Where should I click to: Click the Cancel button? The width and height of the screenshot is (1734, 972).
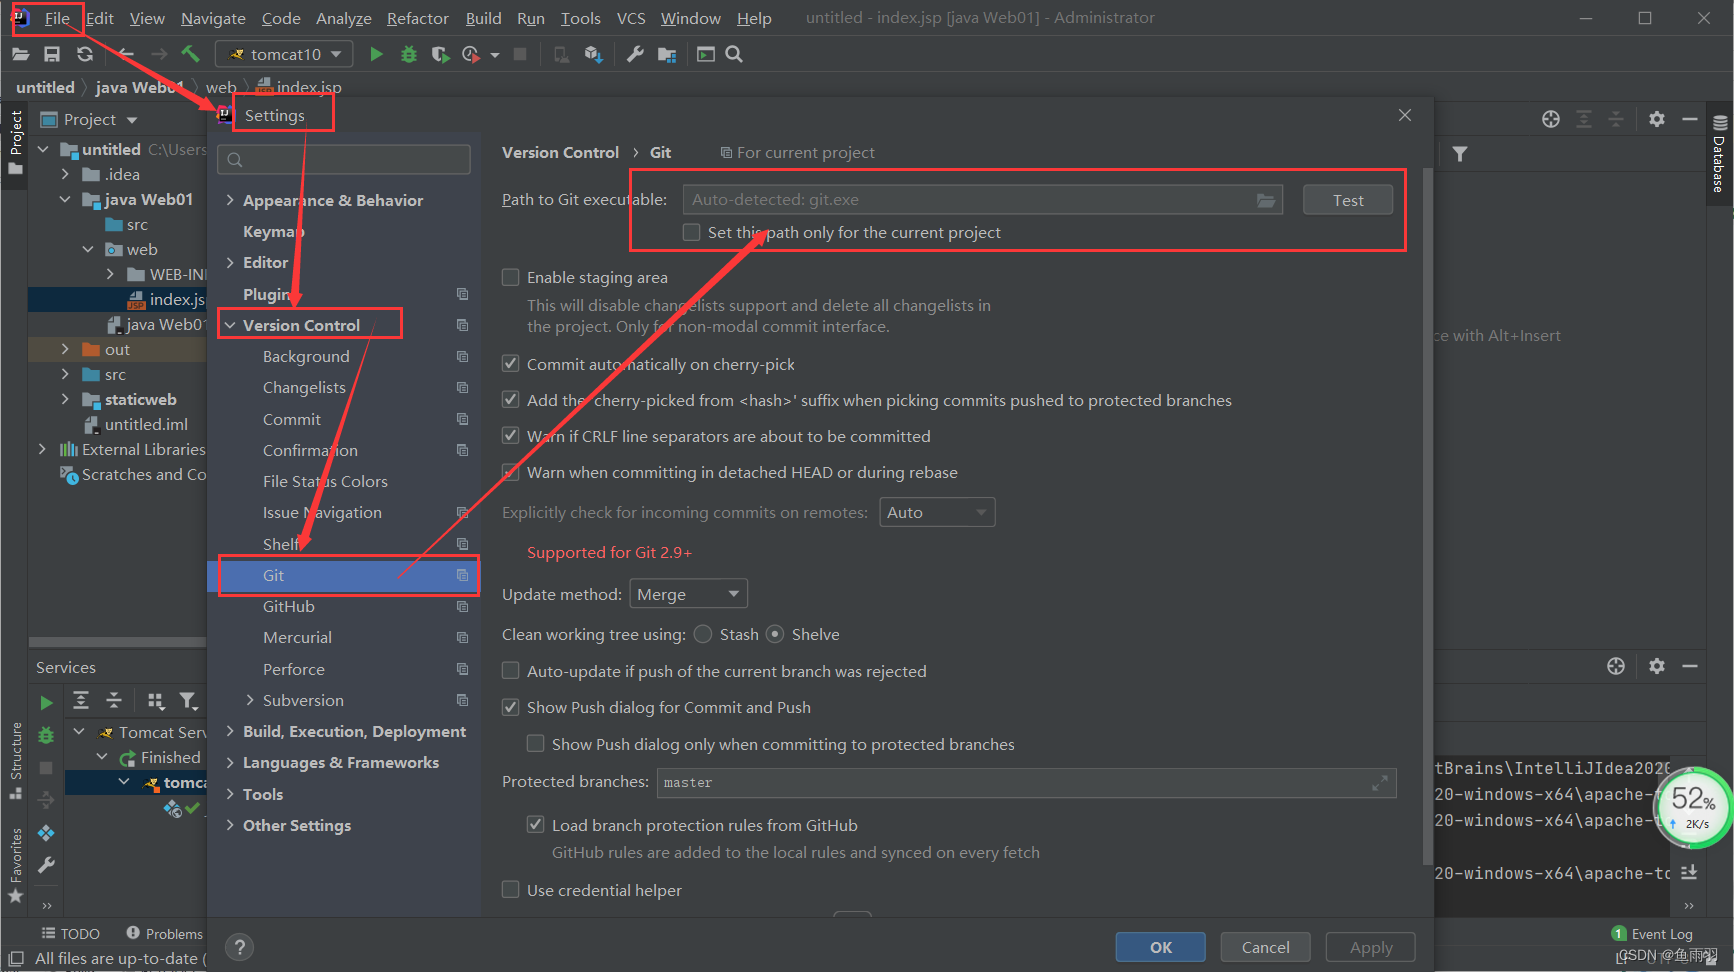coord(1266,947)
